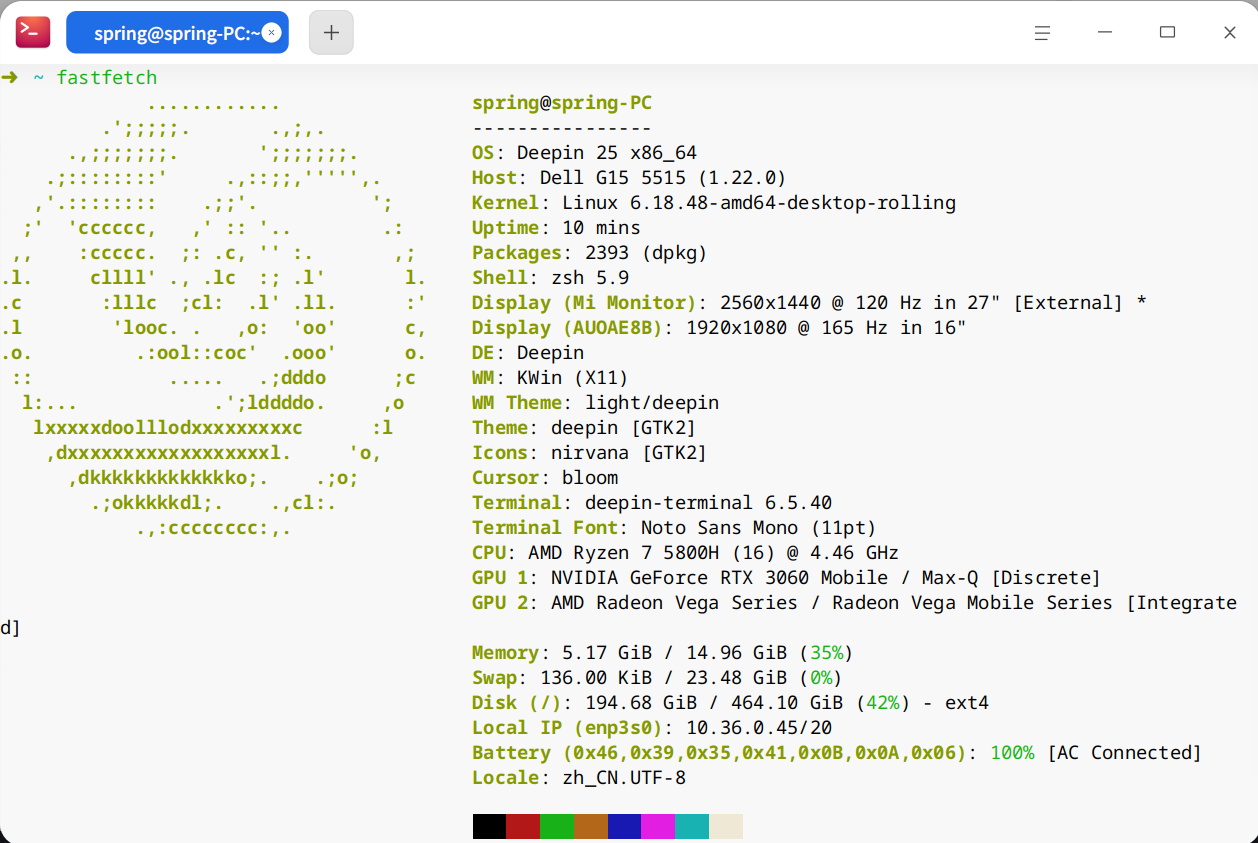Click the cream color block
Image resolution: width=1258 pixels, height=843 pixels.
point(727,826)
